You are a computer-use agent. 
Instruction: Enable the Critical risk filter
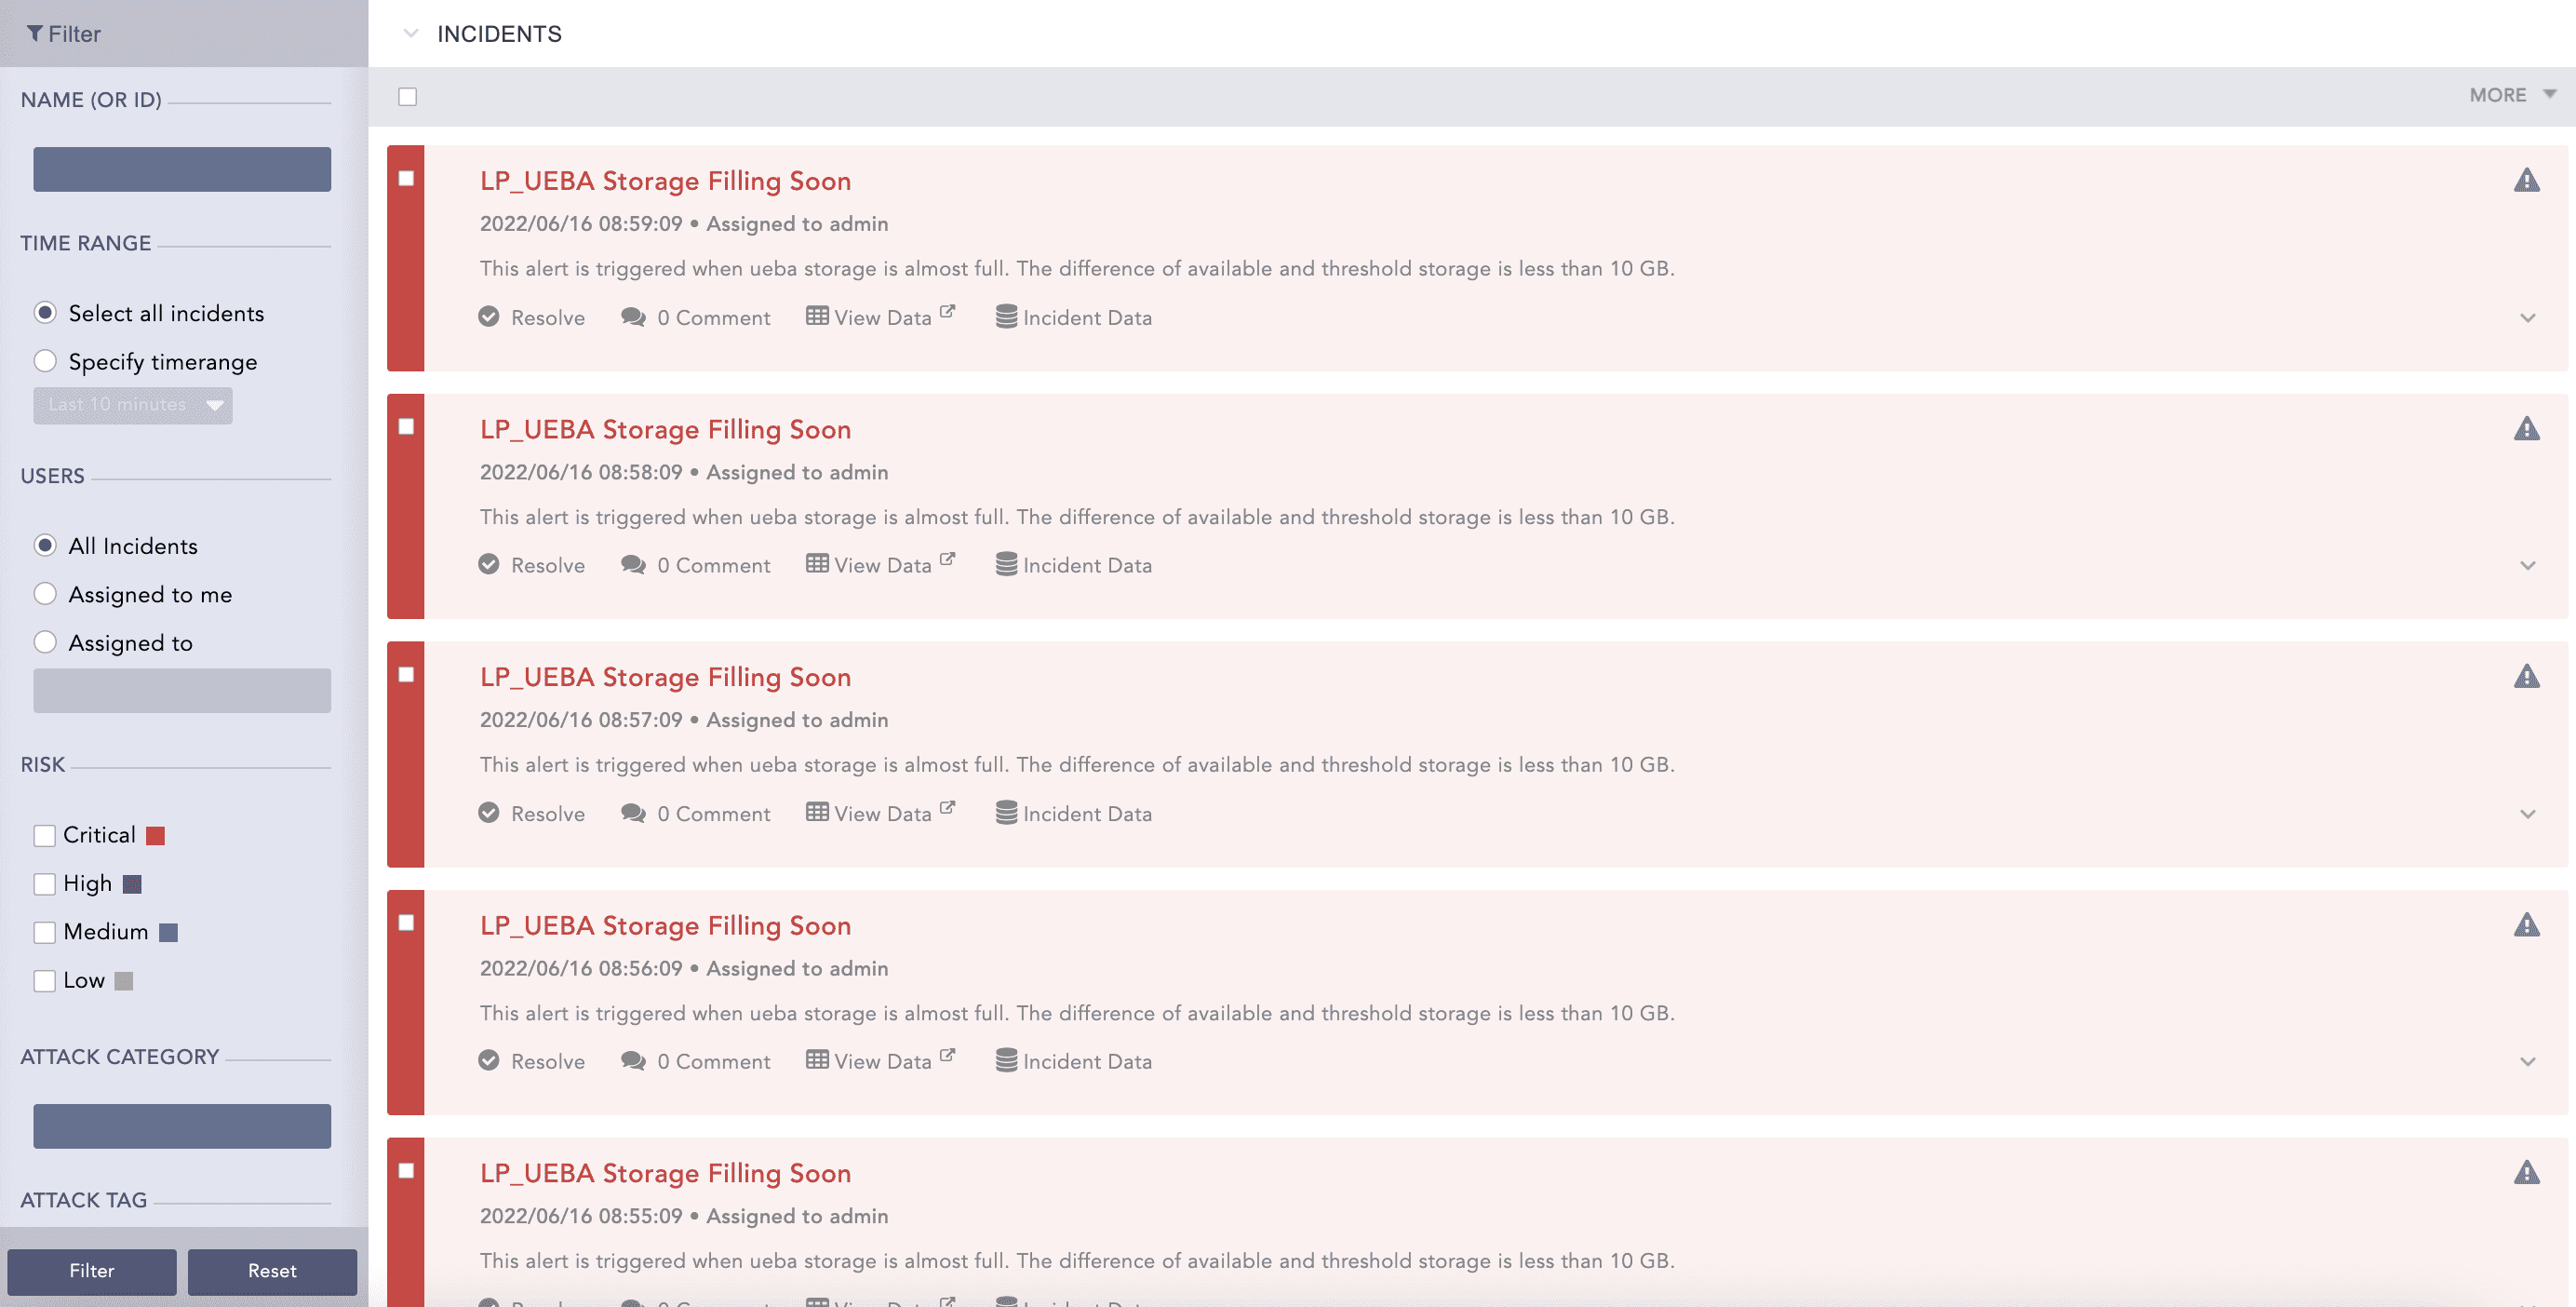click(x=44, y=834)
